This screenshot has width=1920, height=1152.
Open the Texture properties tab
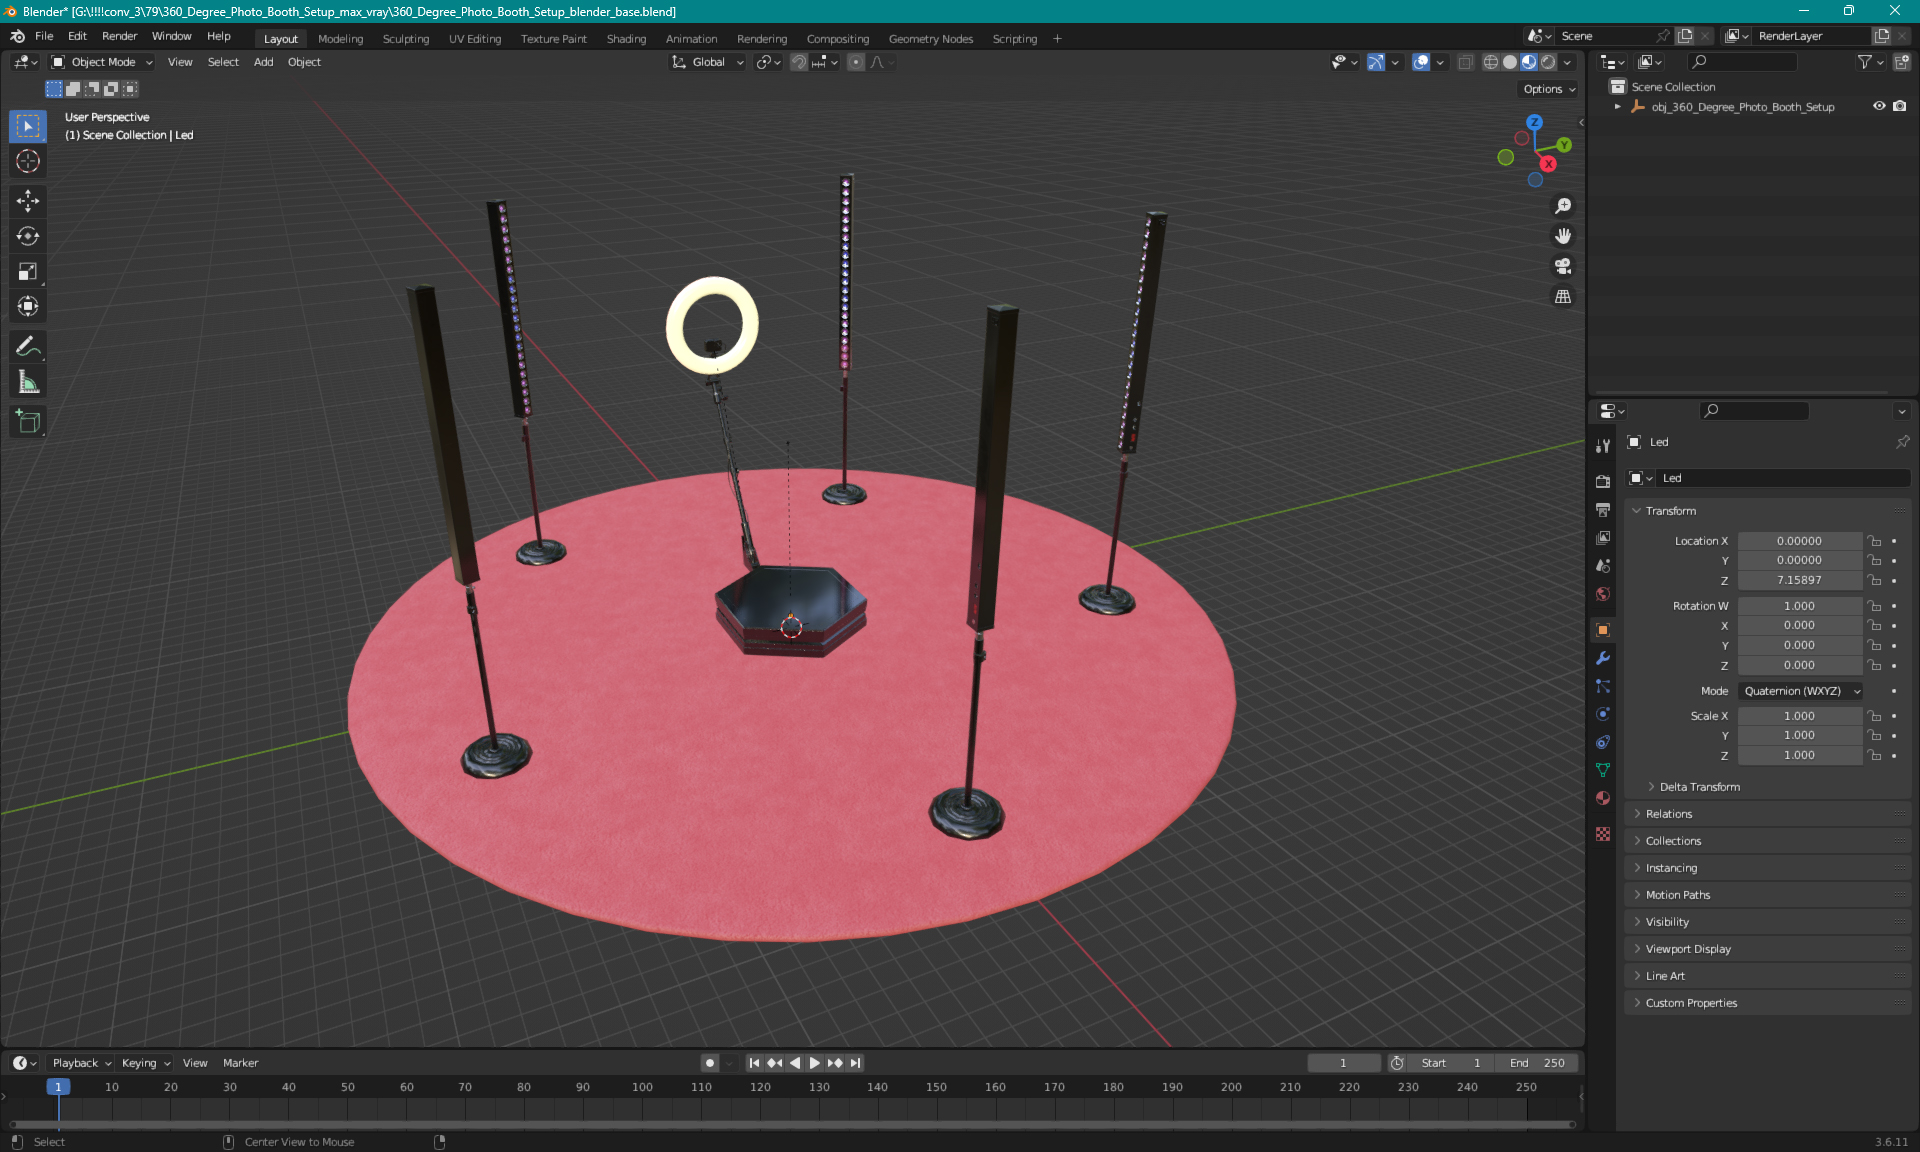[1603, 834]
